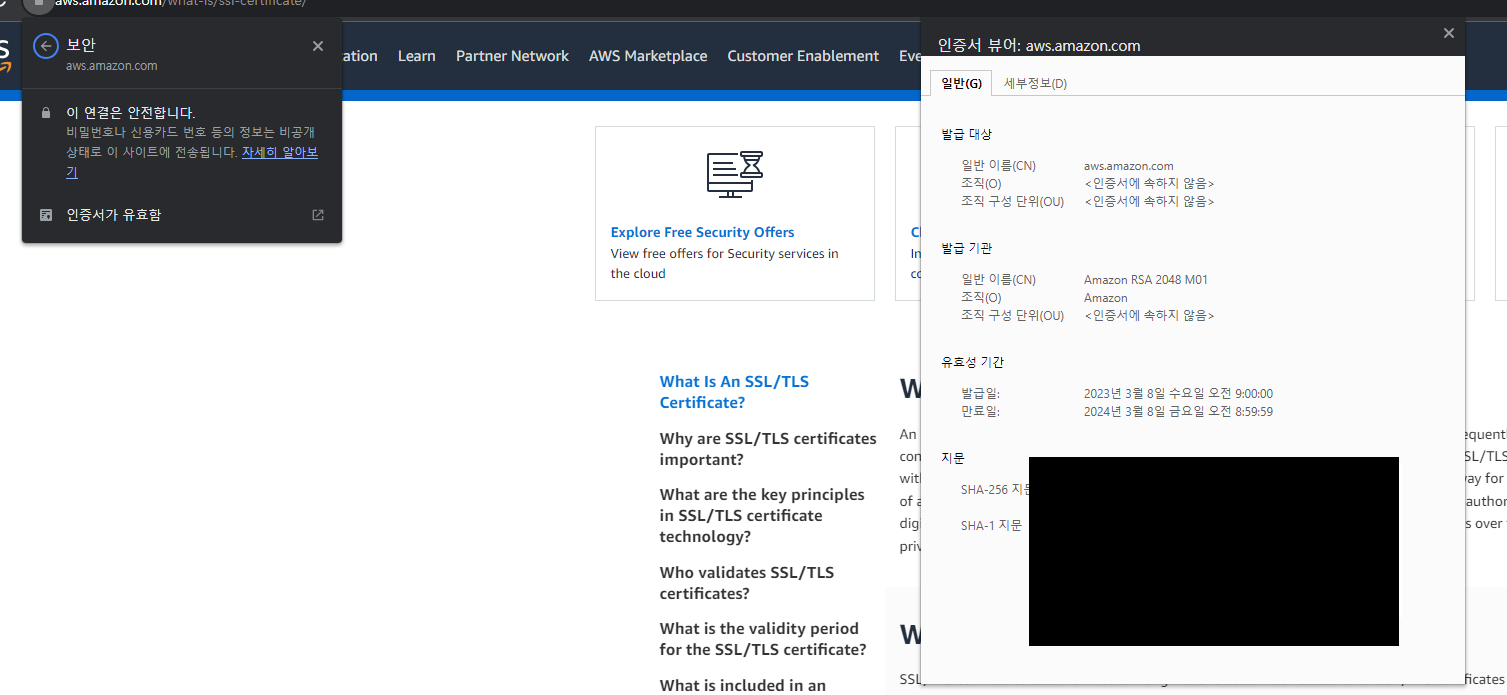Viewport: 1507px width, 695px height.
Task: Go back using security popup arrow
Action: pyautogui.click(x=46, y=46)
